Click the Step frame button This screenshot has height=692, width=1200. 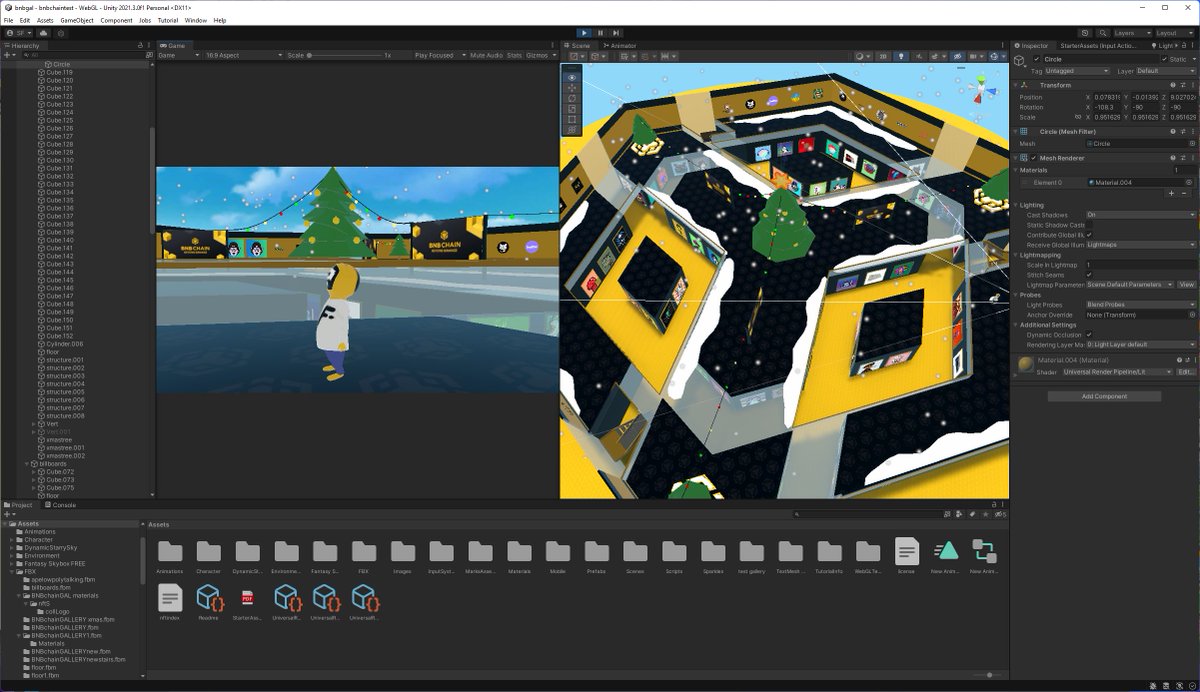coord(616,33)
